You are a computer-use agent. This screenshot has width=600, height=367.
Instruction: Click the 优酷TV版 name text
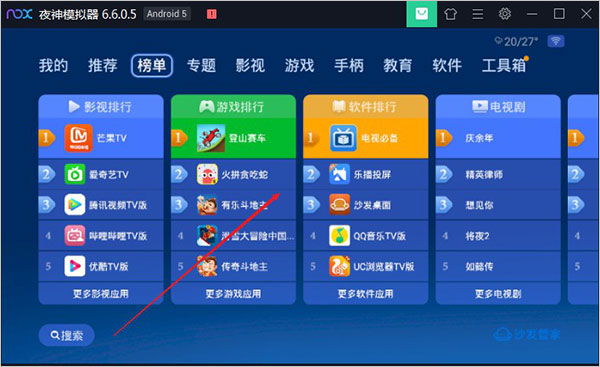[109, 267]
